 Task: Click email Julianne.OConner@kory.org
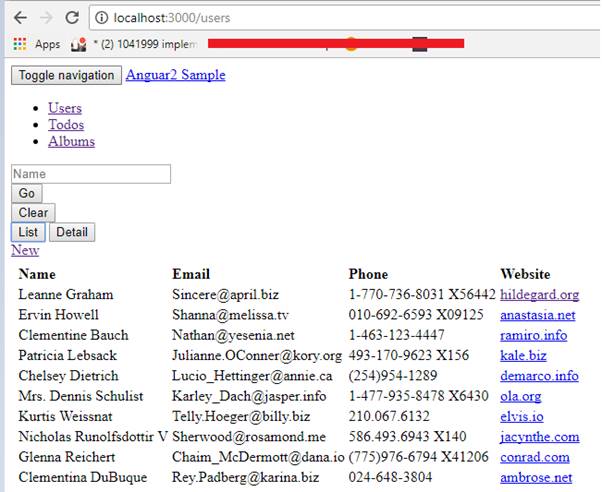point(257,356)
